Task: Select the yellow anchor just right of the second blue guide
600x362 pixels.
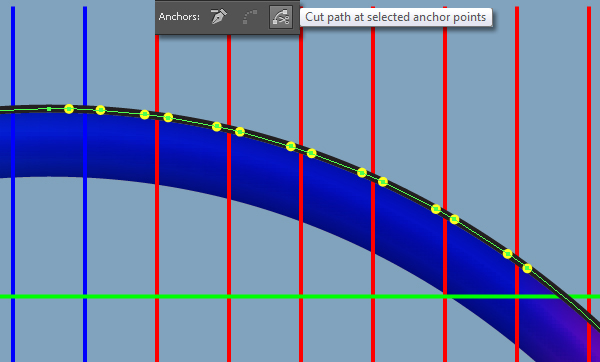Action: pos(100,110)
